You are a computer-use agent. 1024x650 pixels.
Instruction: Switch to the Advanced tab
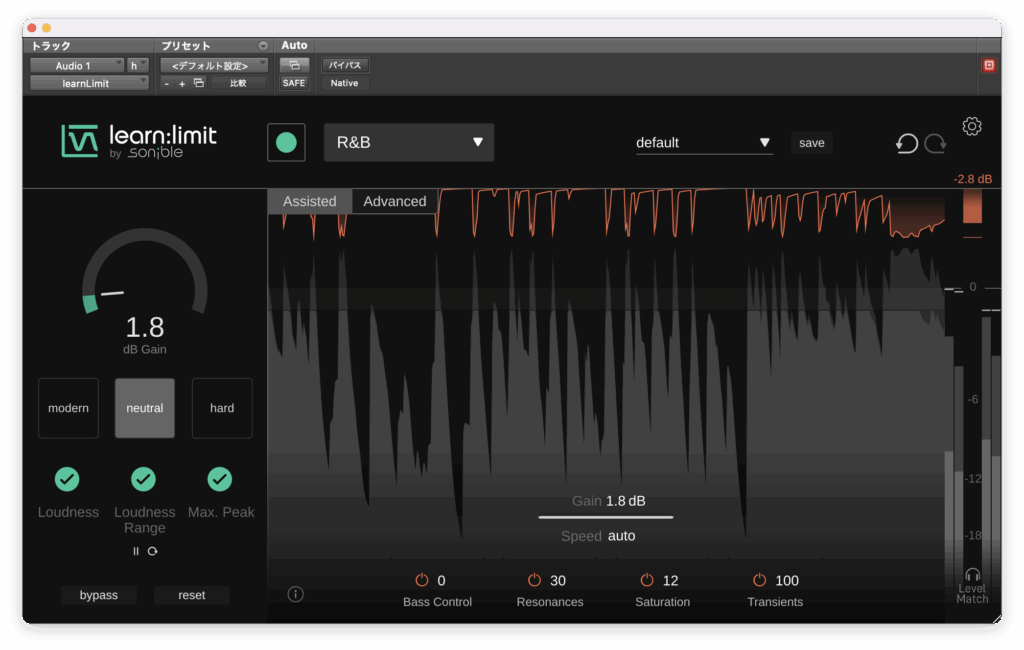(x=394, y=201)
